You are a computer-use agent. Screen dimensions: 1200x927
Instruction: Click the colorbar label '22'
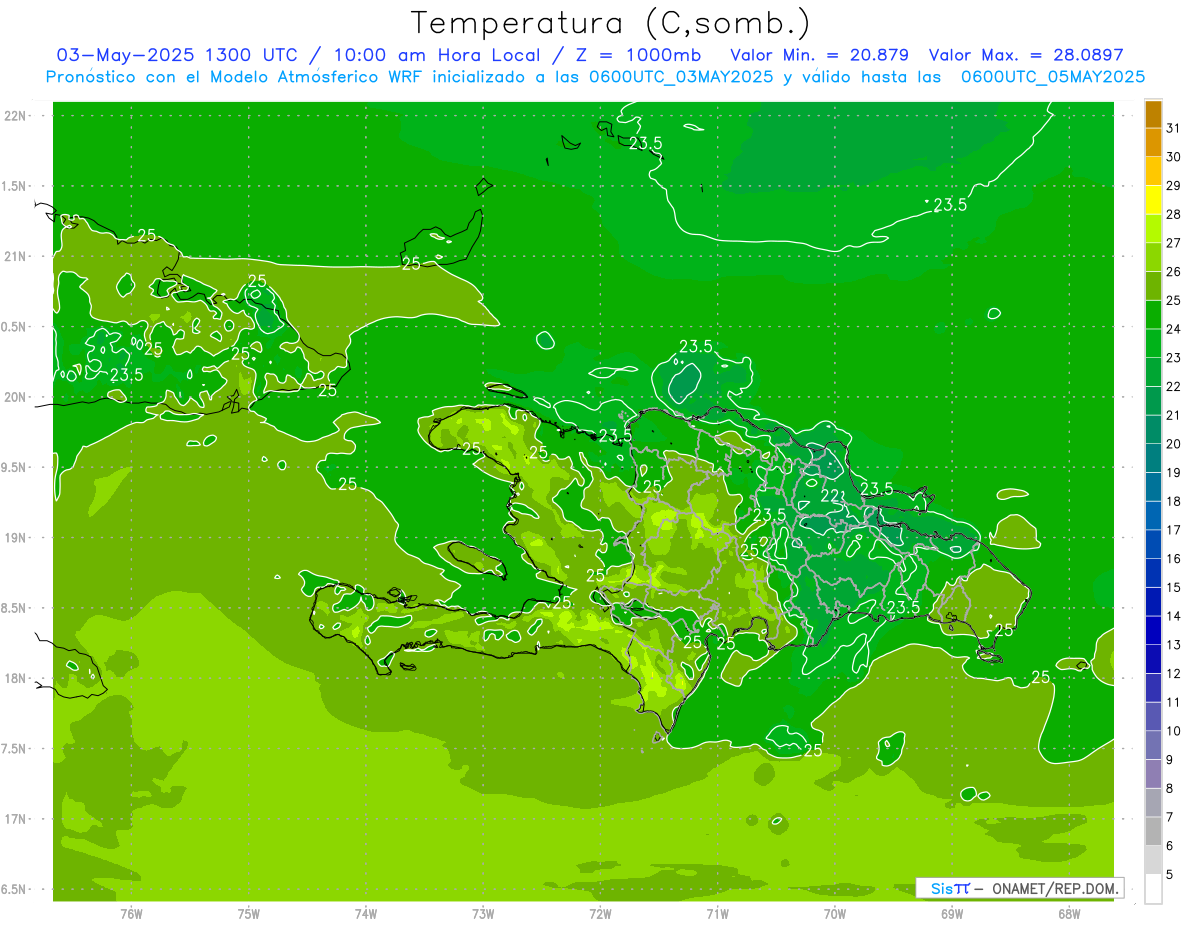1174,387
